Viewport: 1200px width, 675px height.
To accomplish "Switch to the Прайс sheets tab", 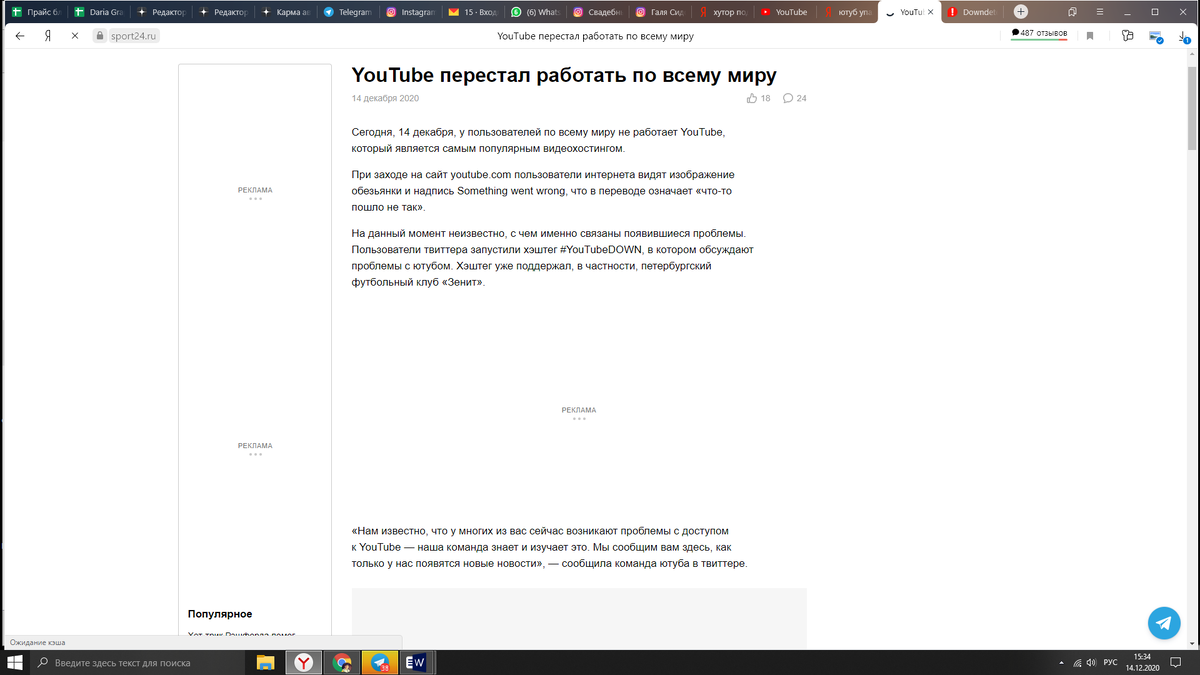I will click(x=36, y=12).
